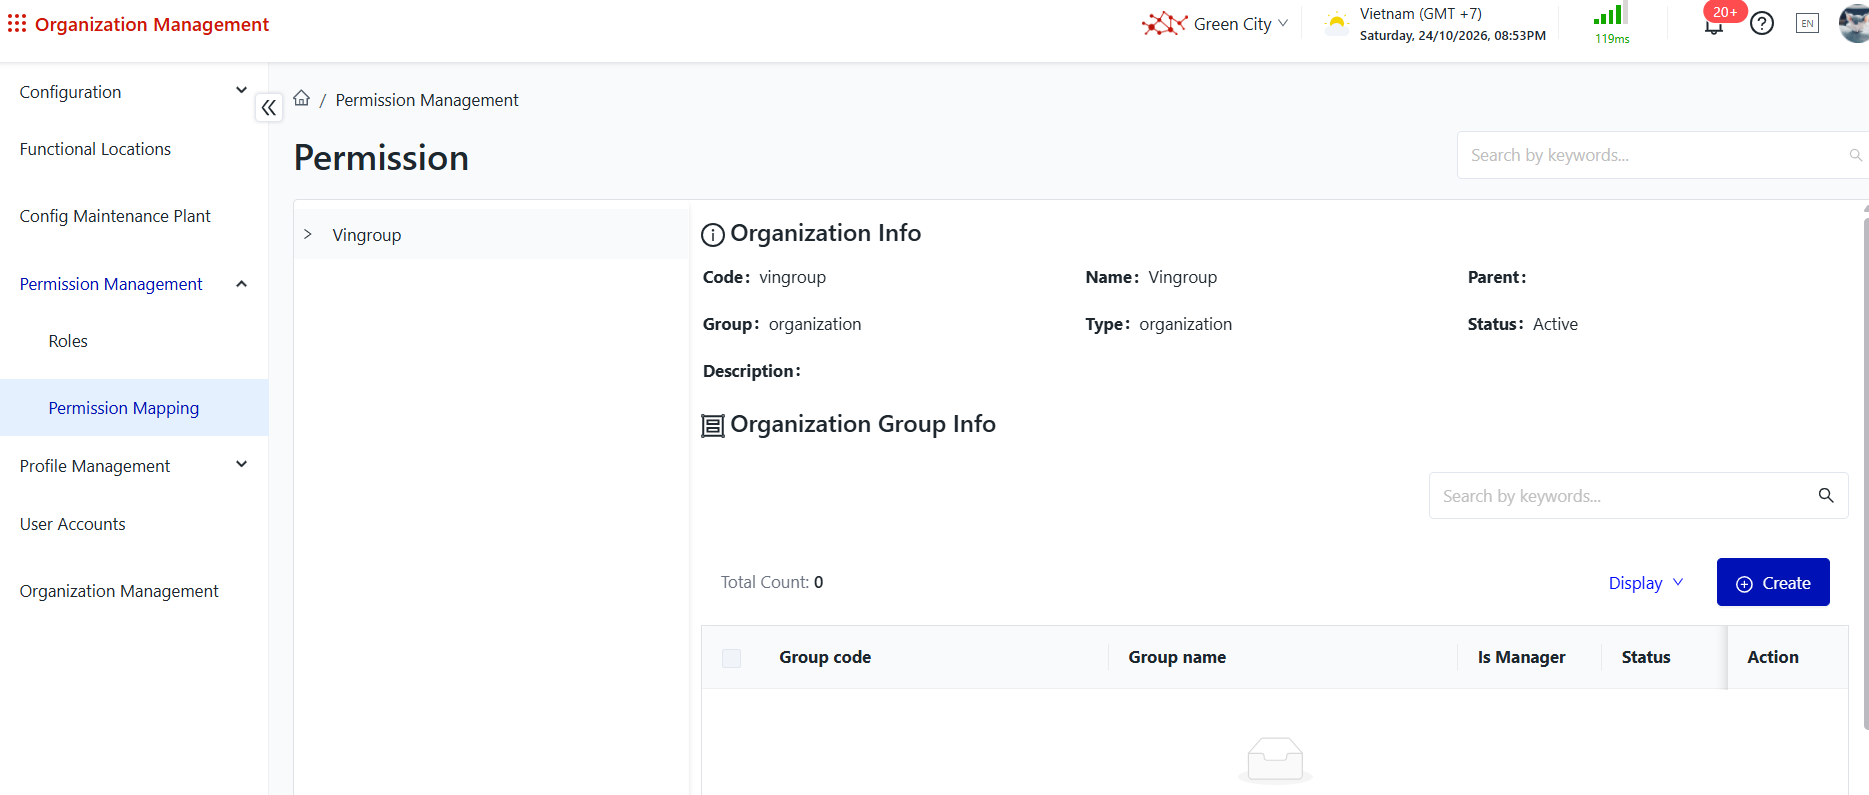Collapse the Permission Management chevron
Image resolution: width=1869 pixels, height=795 pixels.
coord(241,284)
